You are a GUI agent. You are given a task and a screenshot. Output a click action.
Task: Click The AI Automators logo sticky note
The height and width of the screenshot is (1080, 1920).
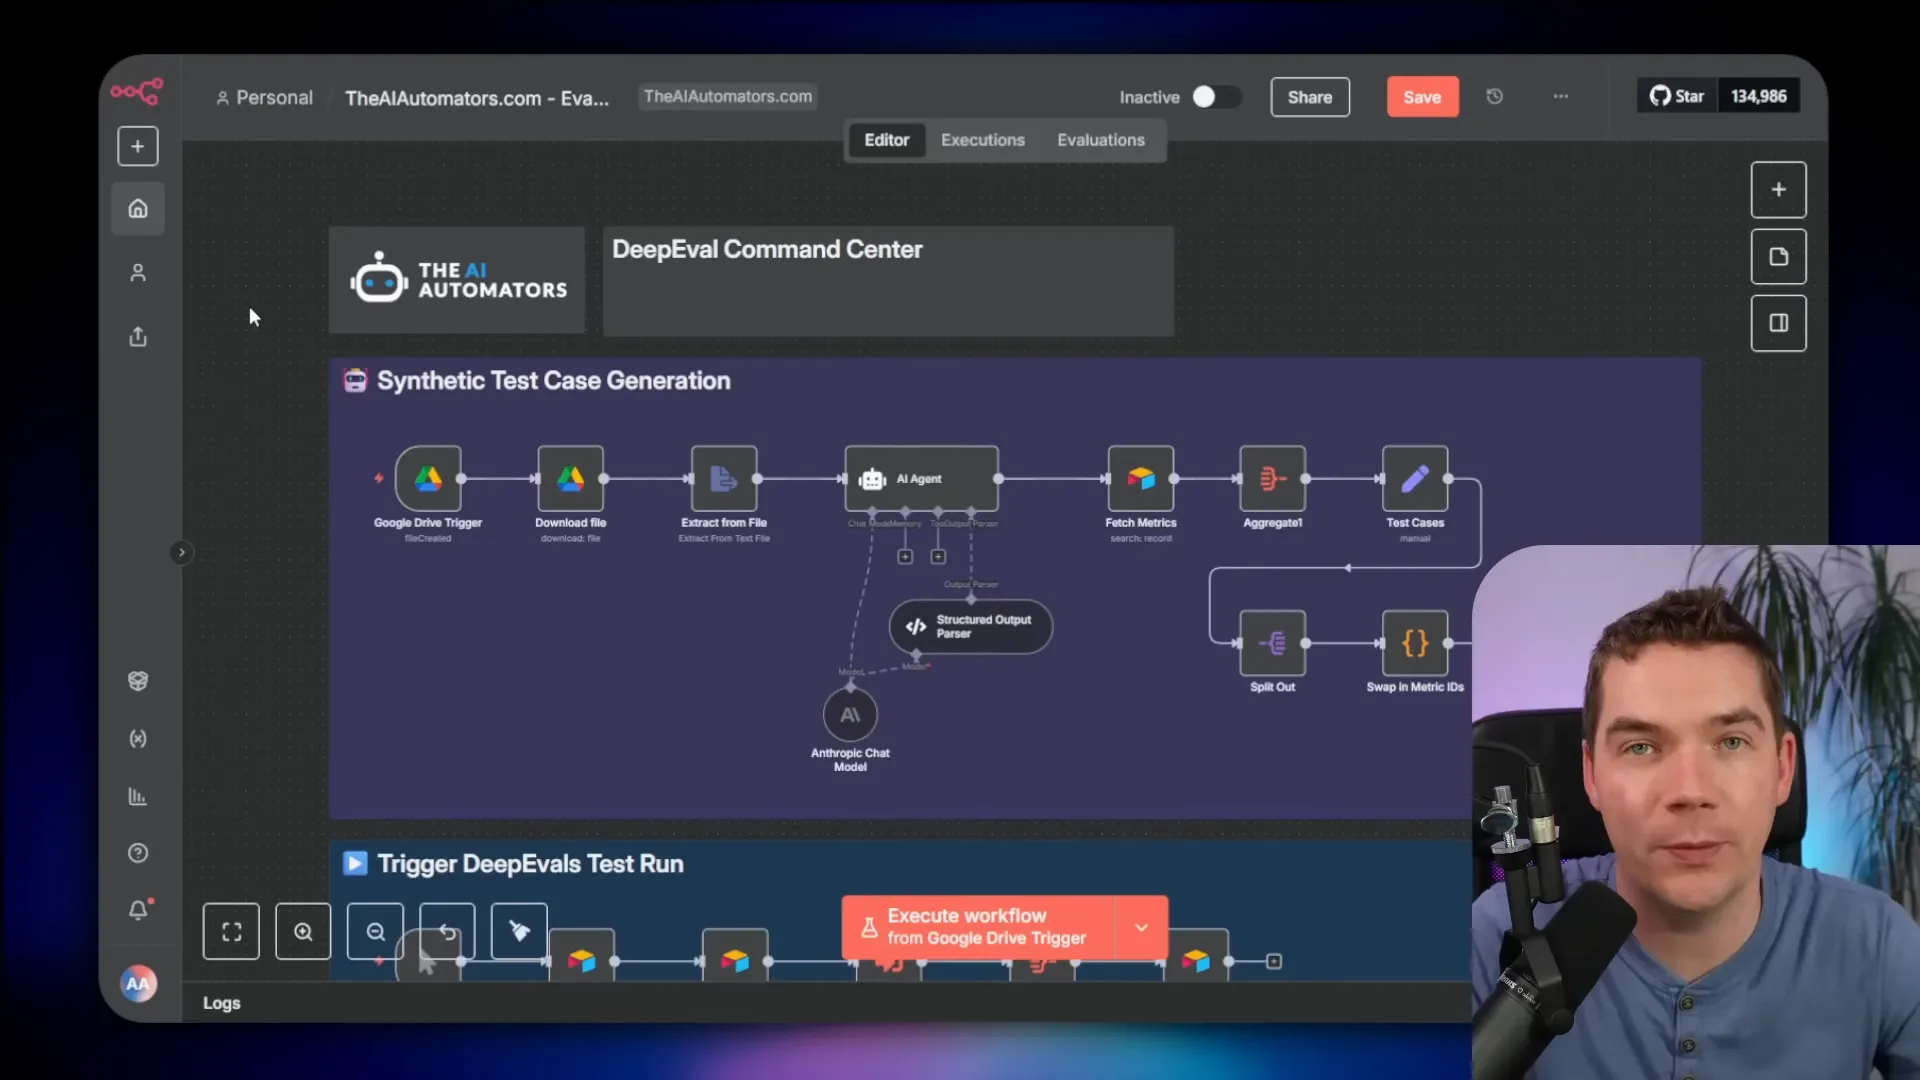tap(457, 279)
